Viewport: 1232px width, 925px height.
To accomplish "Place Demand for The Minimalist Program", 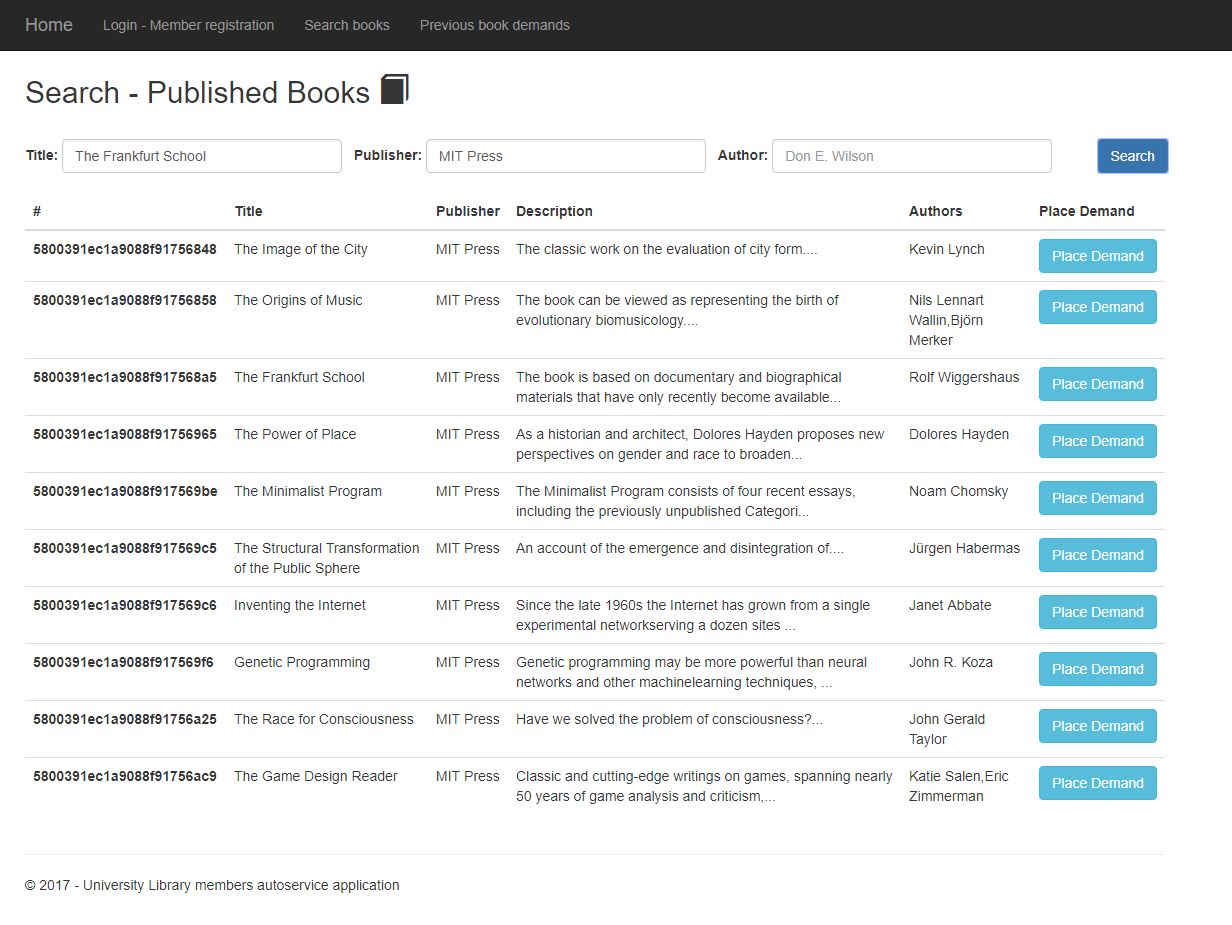I will 1098,498.
